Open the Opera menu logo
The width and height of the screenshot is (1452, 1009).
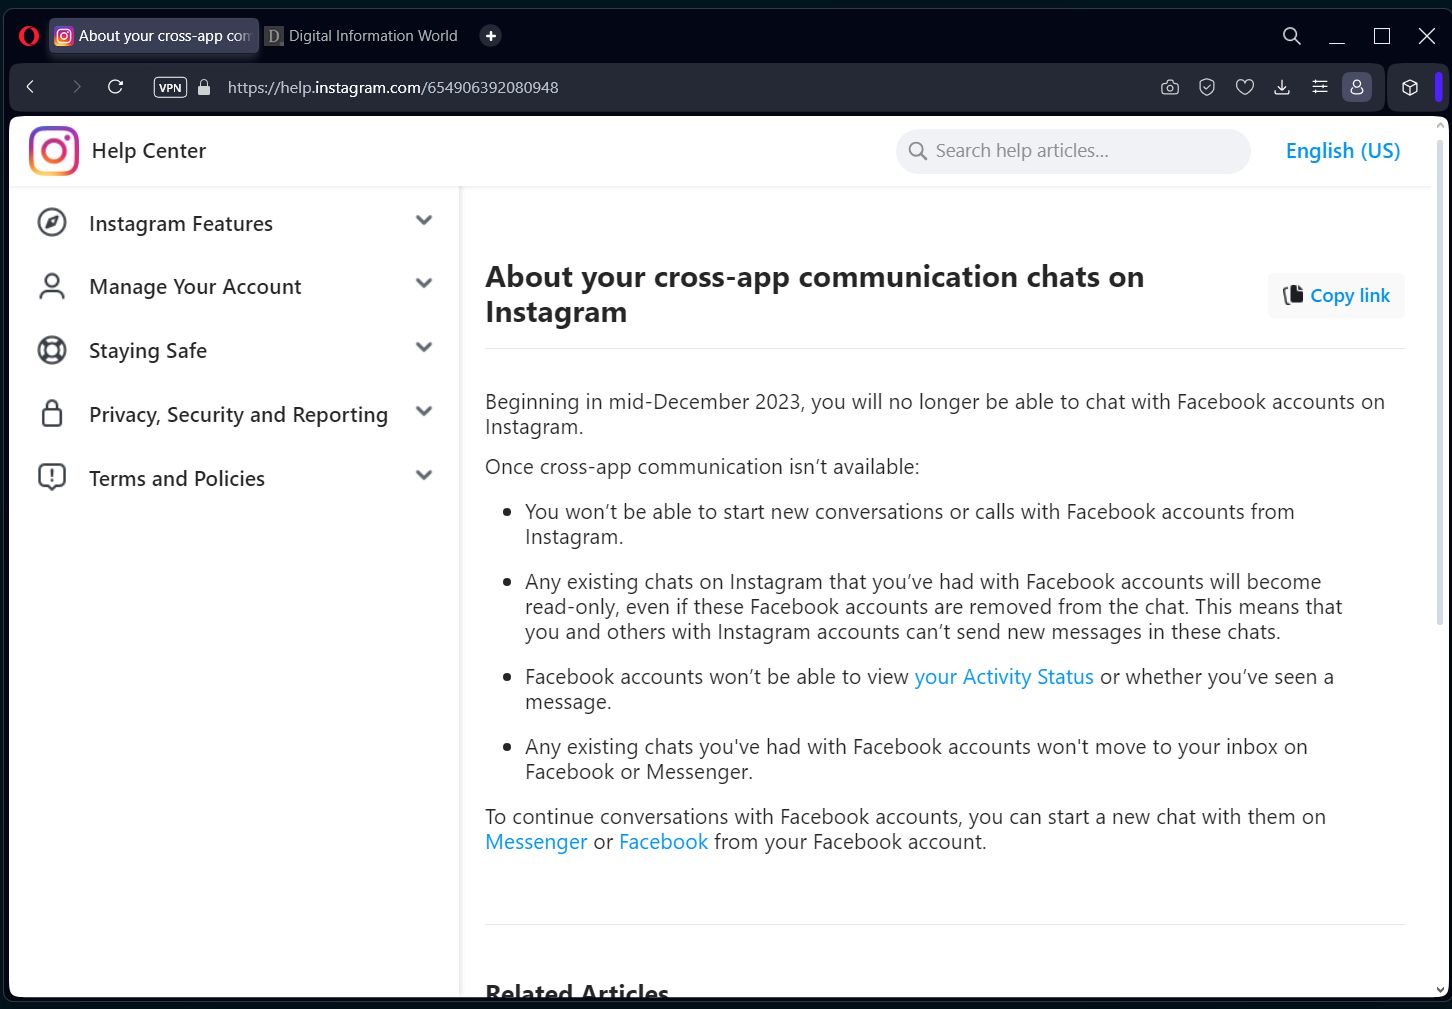(29, 36)
